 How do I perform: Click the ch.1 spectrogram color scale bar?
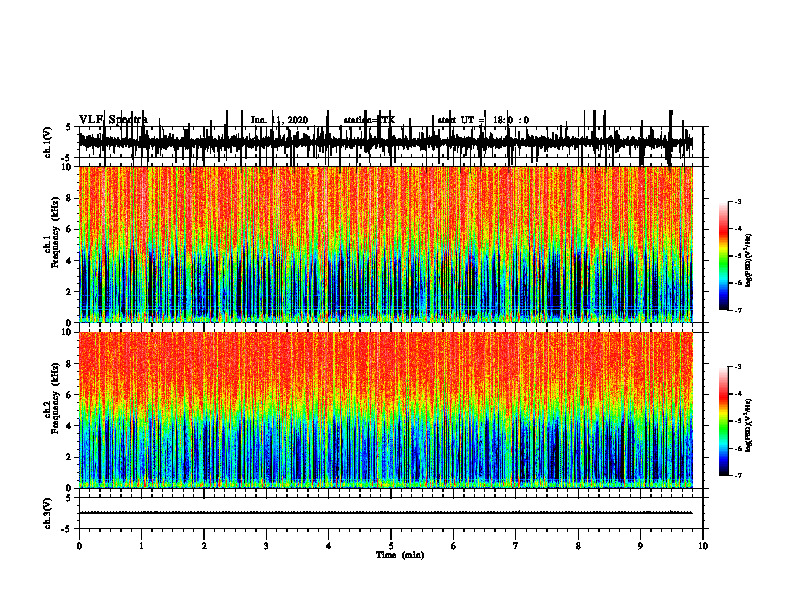pos(723,256)
